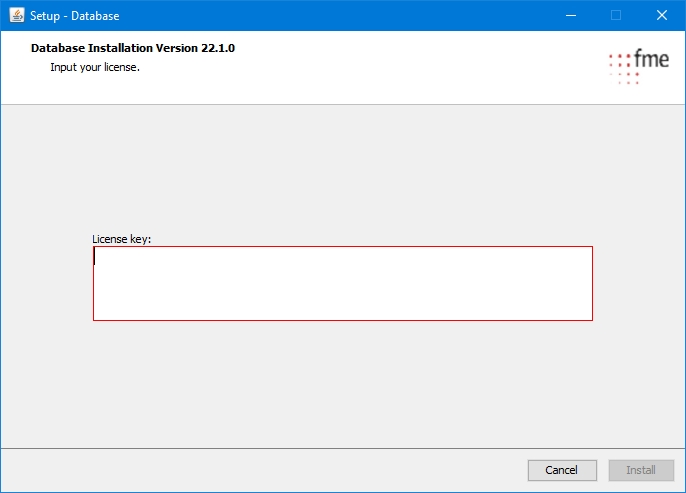Click the 'License key:' label
Viewport: 686px width, 493px height.
click(121, 239)
